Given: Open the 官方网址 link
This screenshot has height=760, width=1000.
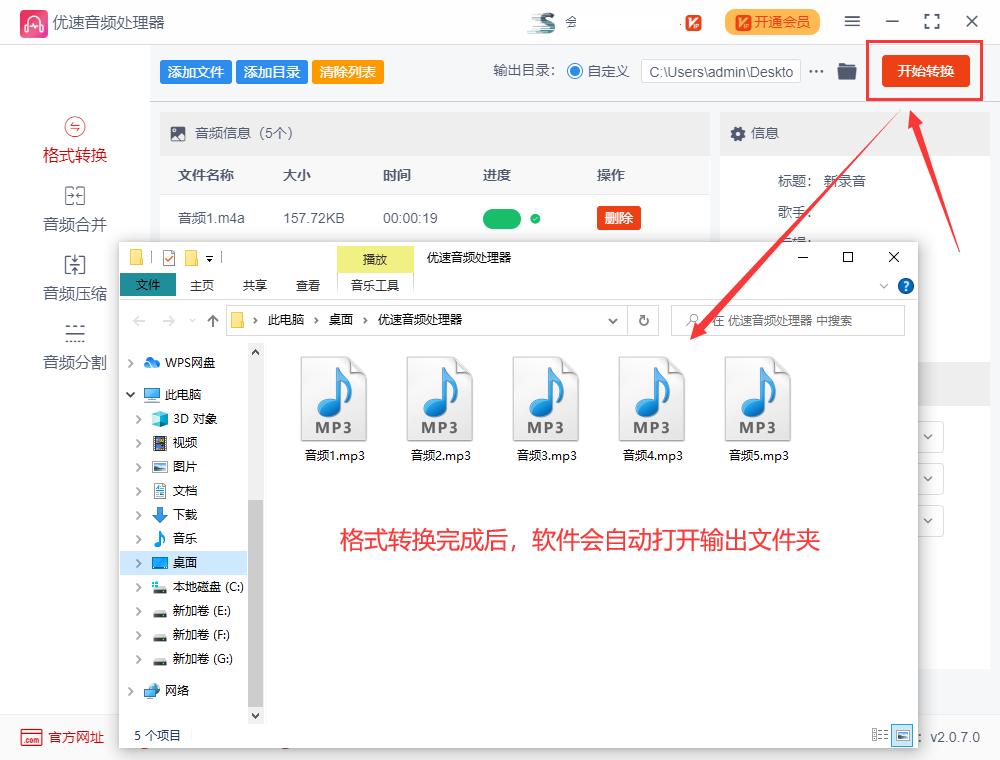Looking at the screenshot, I should click(x=76, y=738).
